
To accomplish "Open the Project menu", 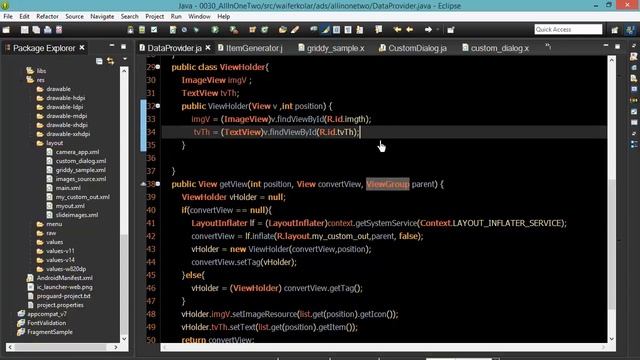I will coord(154,16).
